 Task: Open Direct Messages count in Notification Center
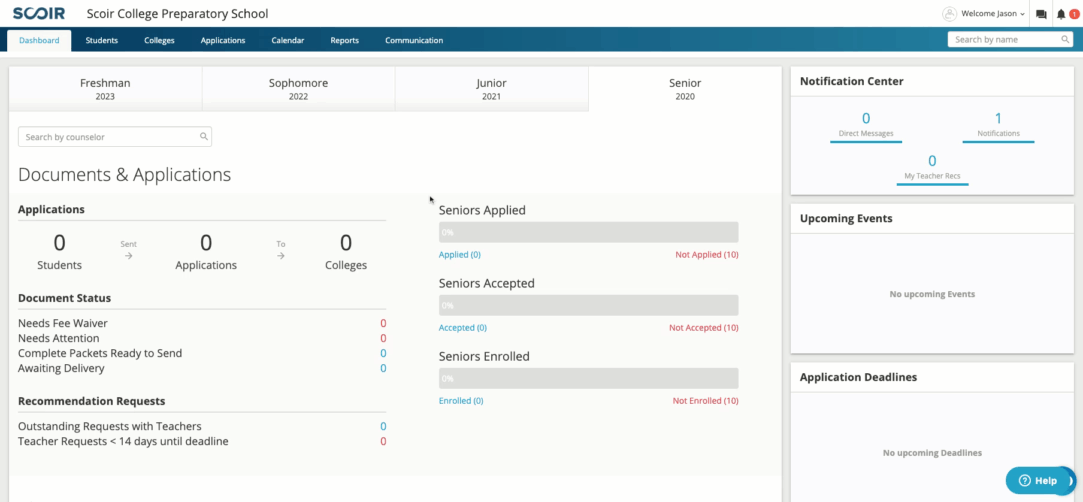pos(865,125)
